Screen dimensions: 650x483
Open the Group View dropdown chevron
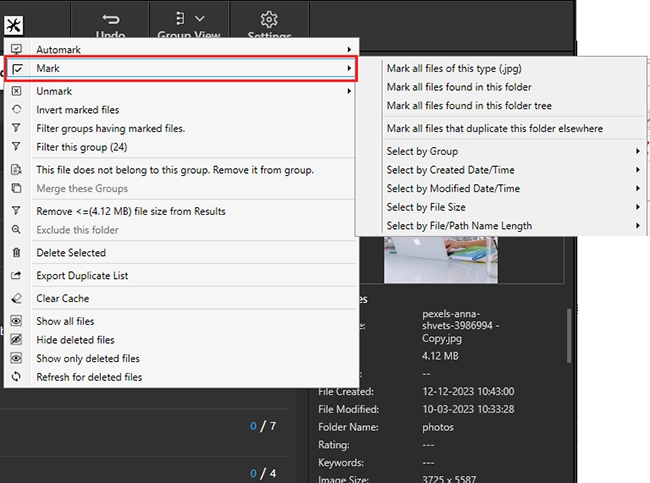click(200, 19)
